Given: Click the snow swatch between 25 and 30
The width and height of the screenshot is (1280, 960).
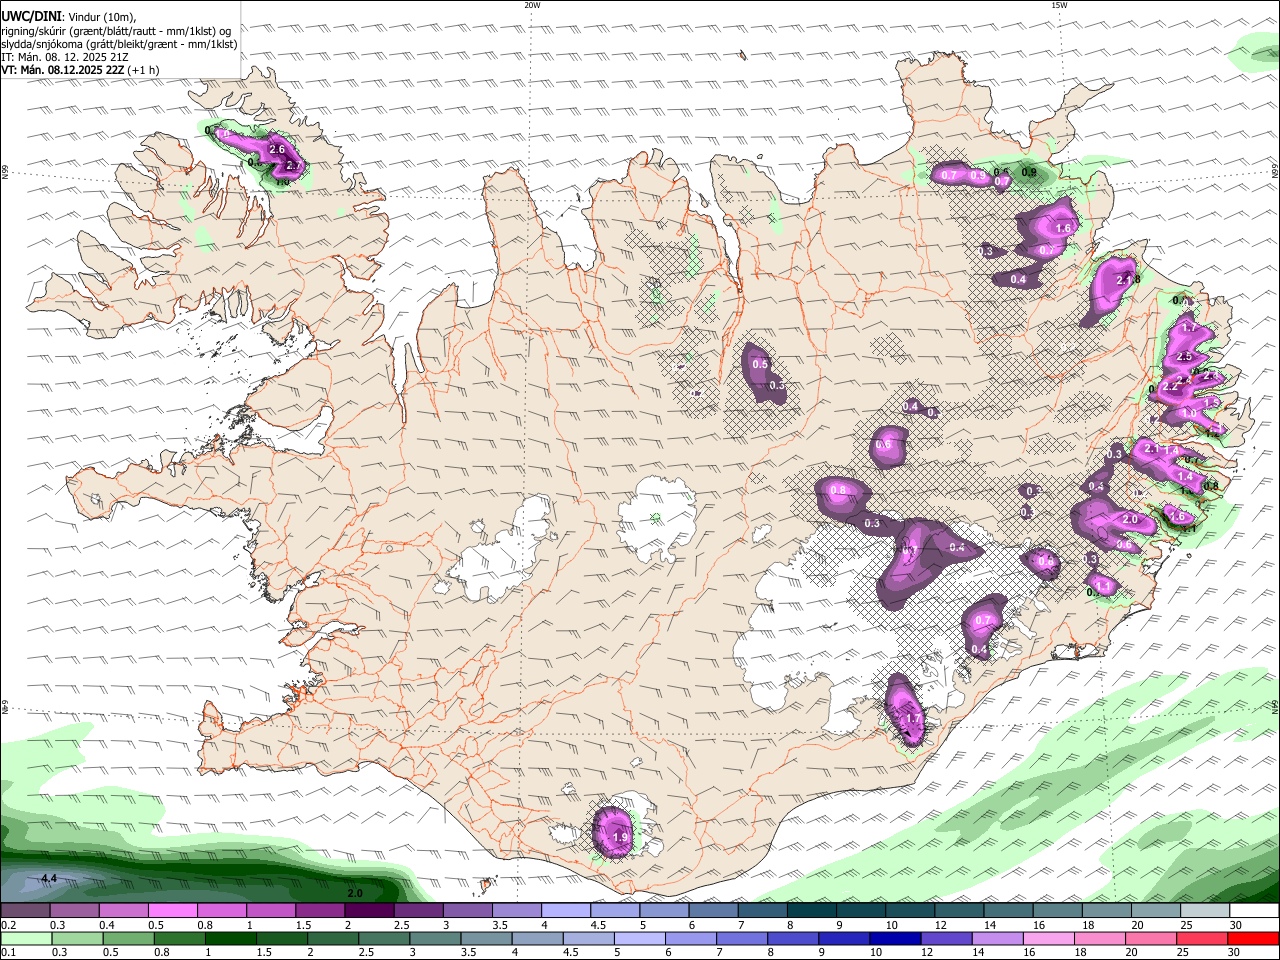Looking at the screenshot, I should (x=1205, y=911).
